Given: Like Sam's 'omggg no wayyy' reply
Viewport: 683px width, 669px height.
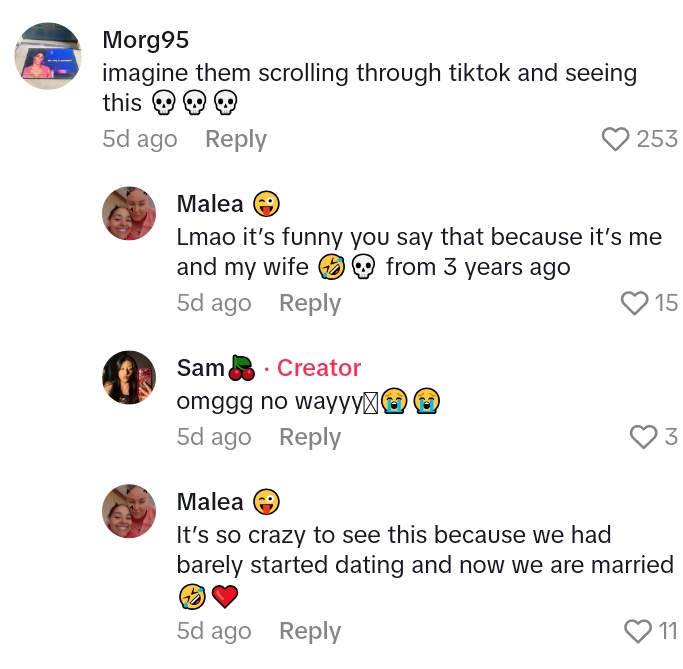Looking at the screenshot, I should [643, 437].
